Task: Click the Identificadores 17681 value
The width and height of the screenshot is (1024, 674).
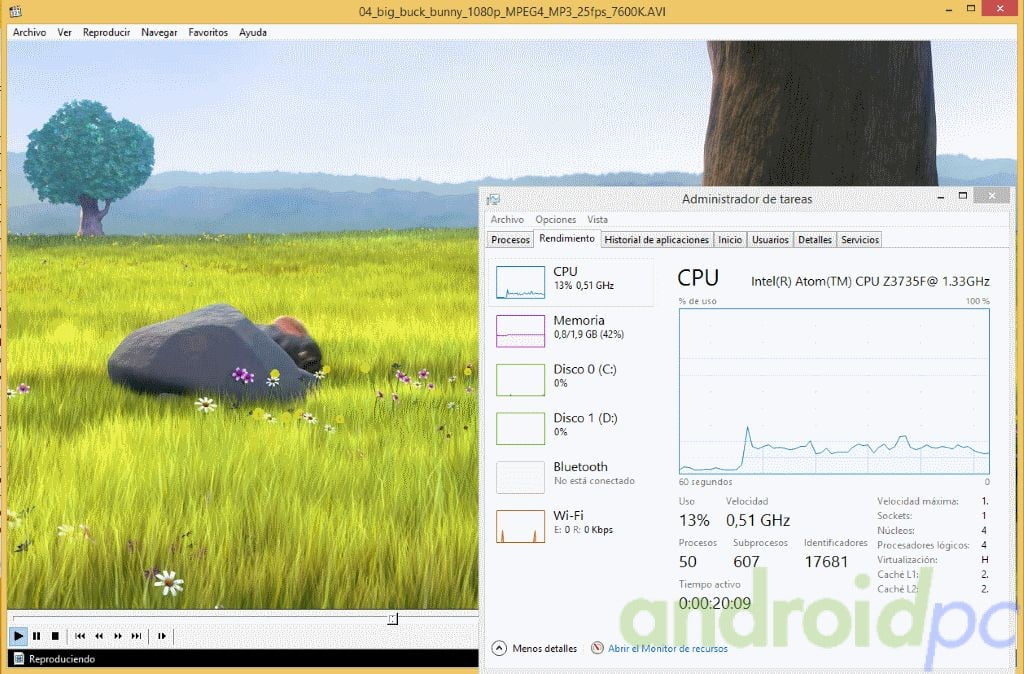Action: [826, 562]
